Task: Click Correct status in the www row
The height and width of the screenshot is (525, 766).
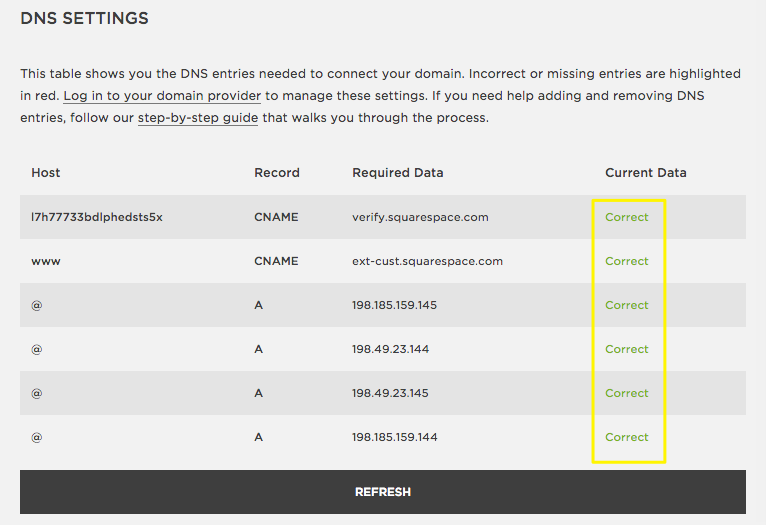Action: 627,261
